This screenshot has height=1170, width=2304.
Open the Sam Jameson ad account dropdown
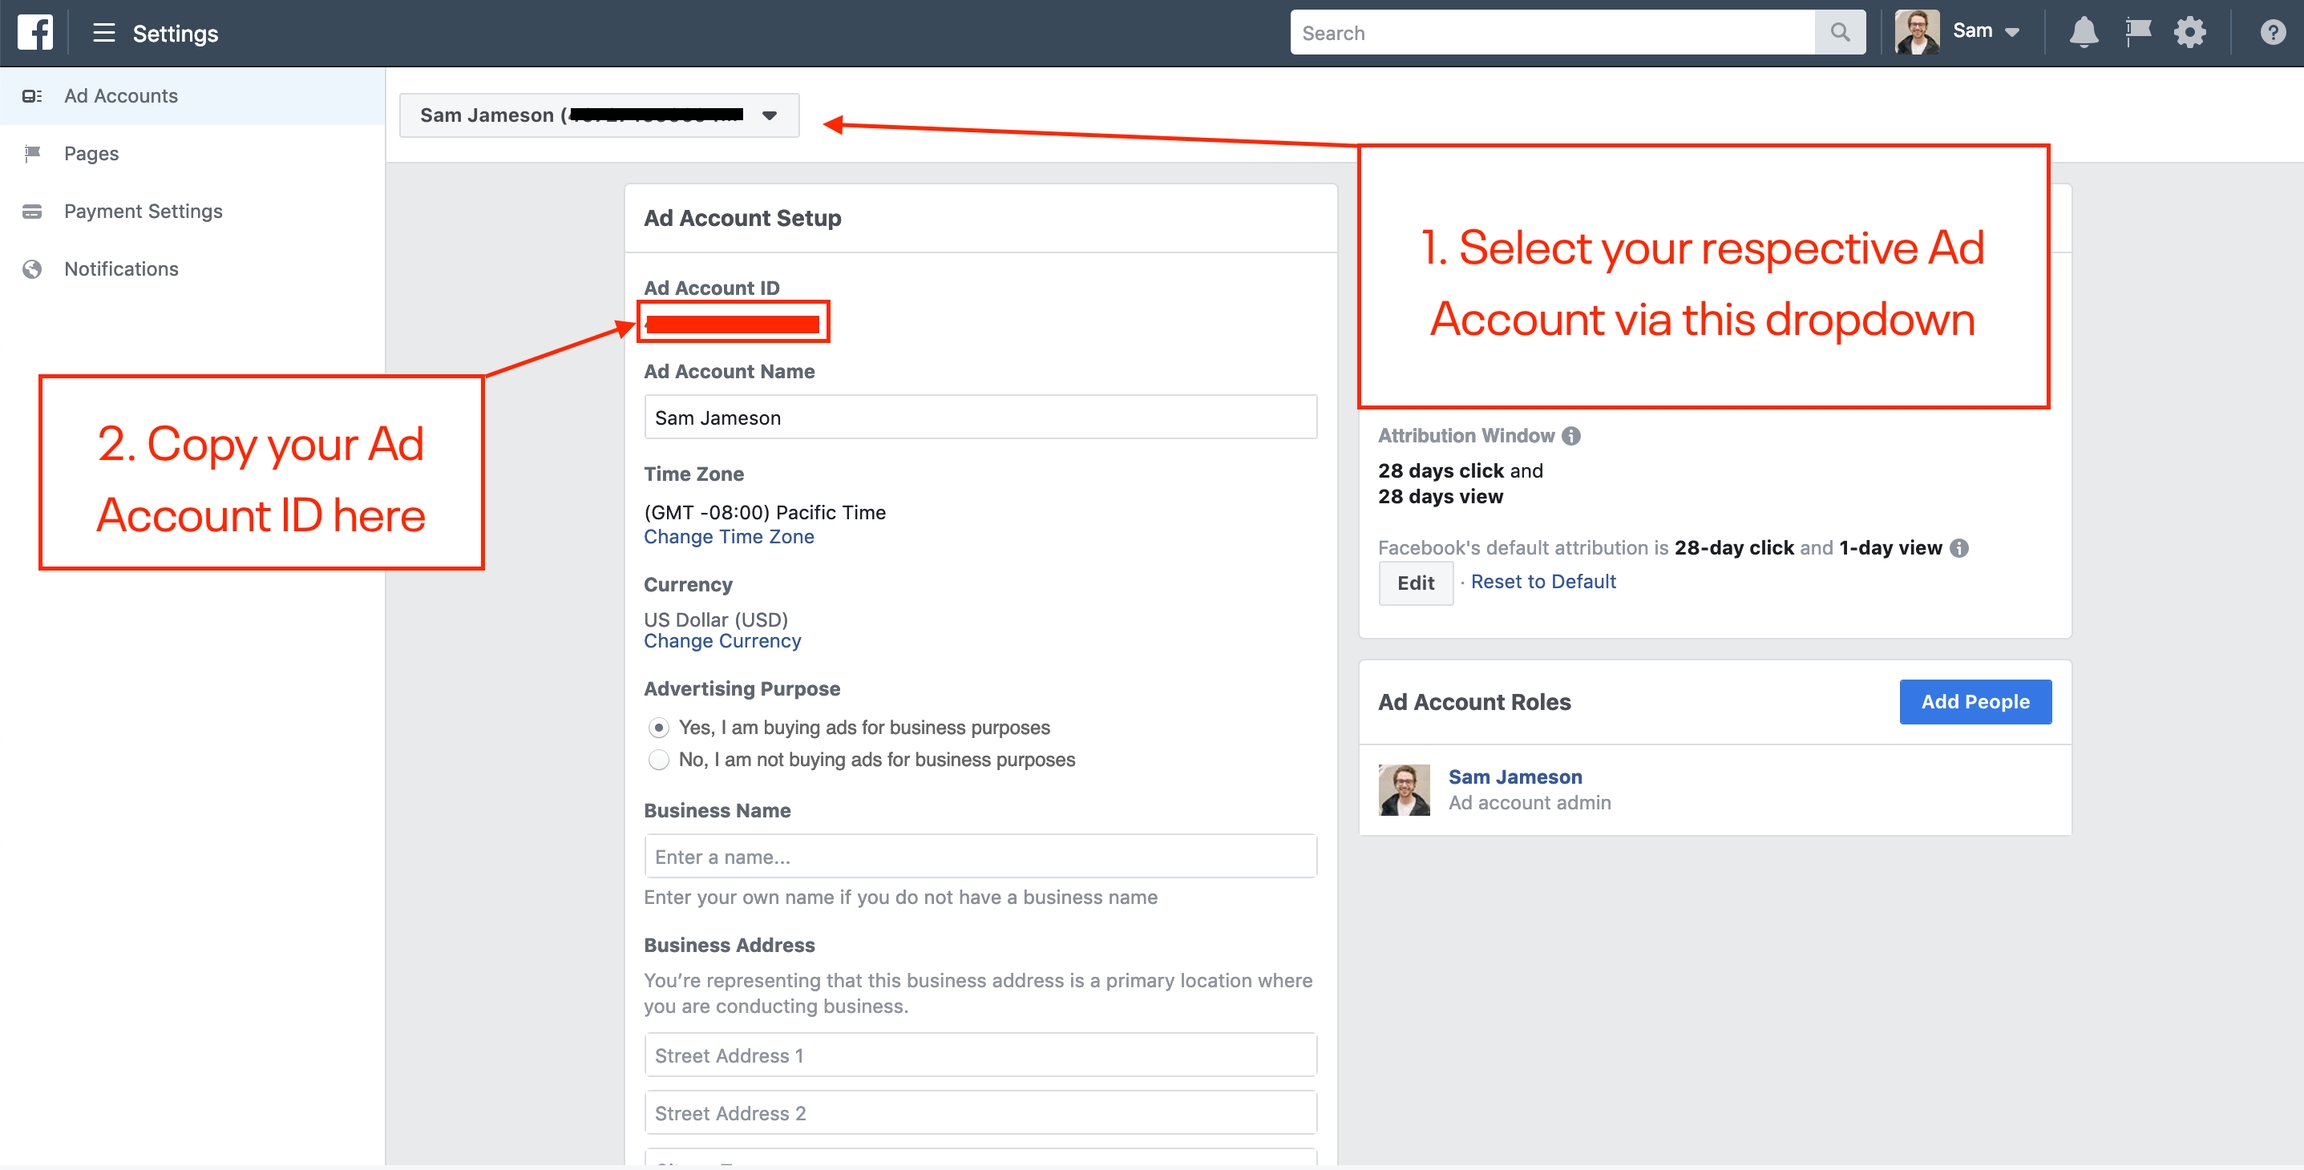[x=599, y=115]
